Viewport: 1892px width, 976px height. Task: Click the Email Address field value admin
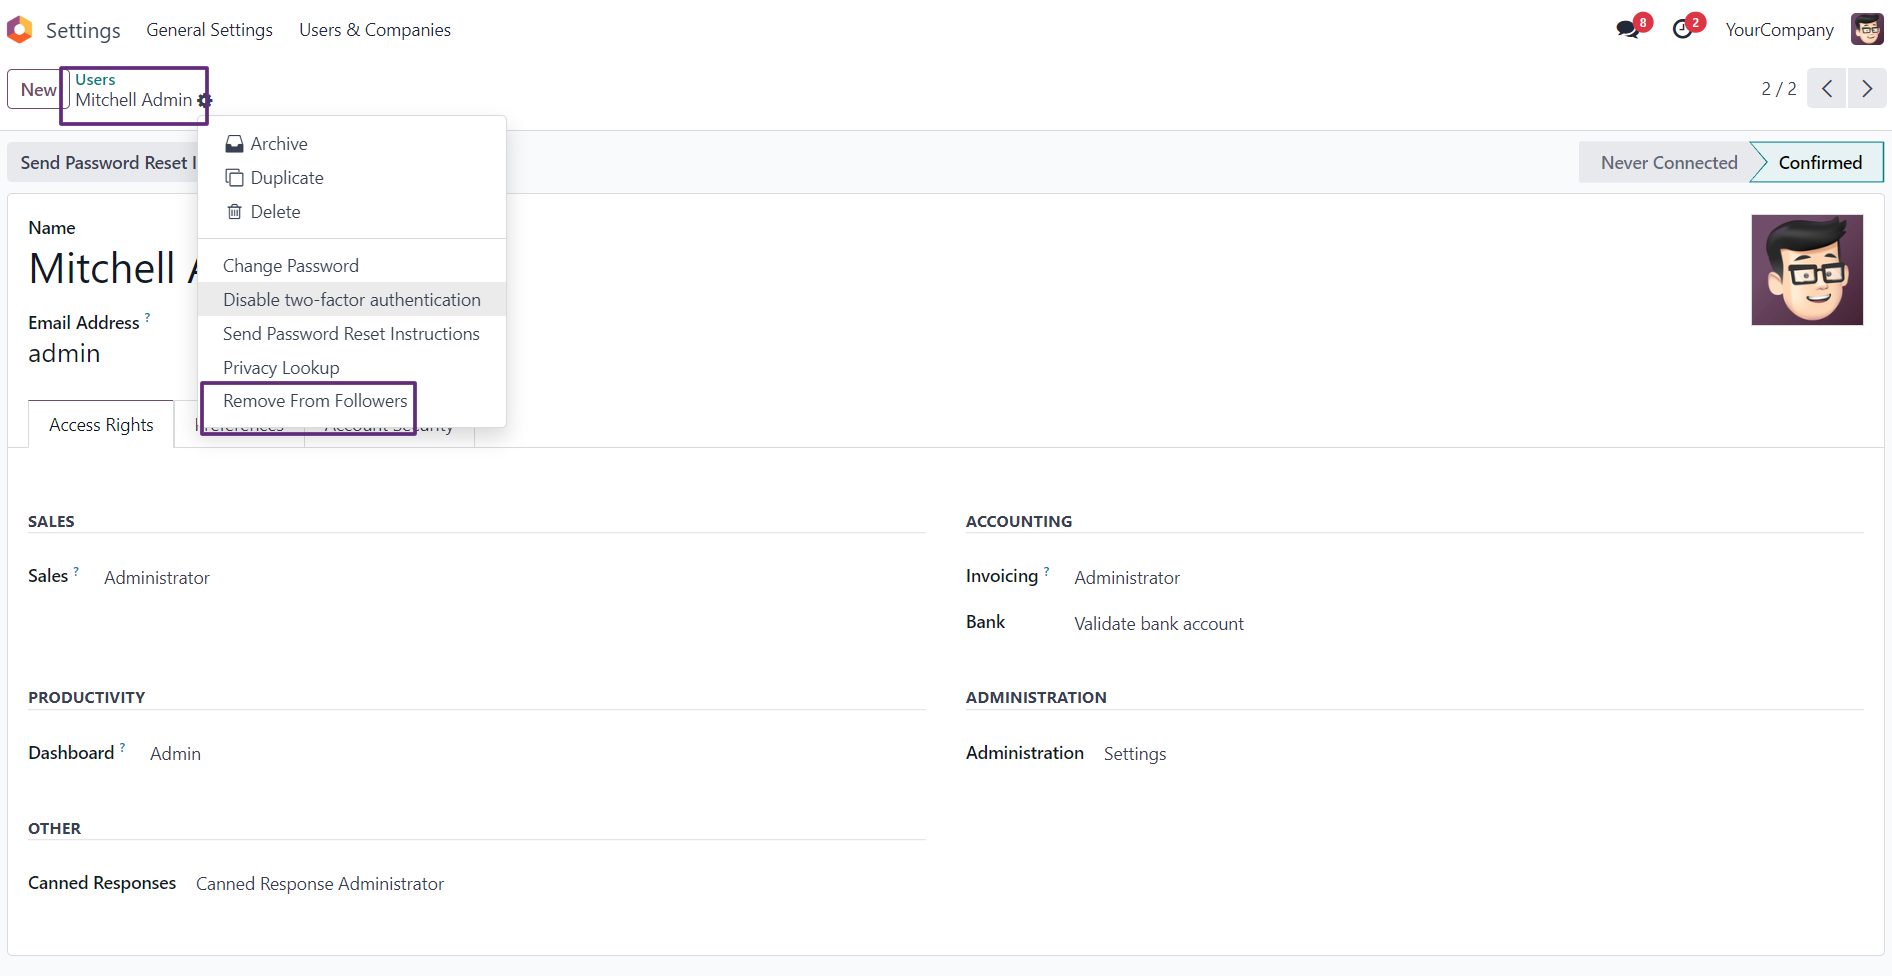[64, 354]
